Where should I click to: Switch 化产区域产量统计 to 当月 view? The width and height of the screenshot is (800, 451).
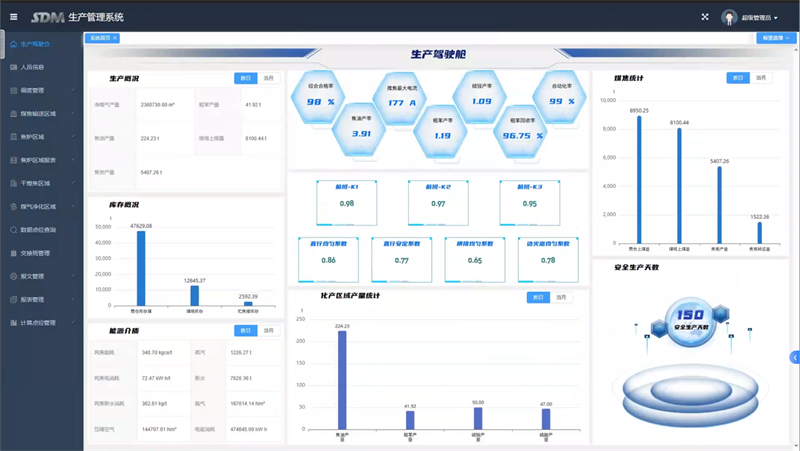(562, 297)
